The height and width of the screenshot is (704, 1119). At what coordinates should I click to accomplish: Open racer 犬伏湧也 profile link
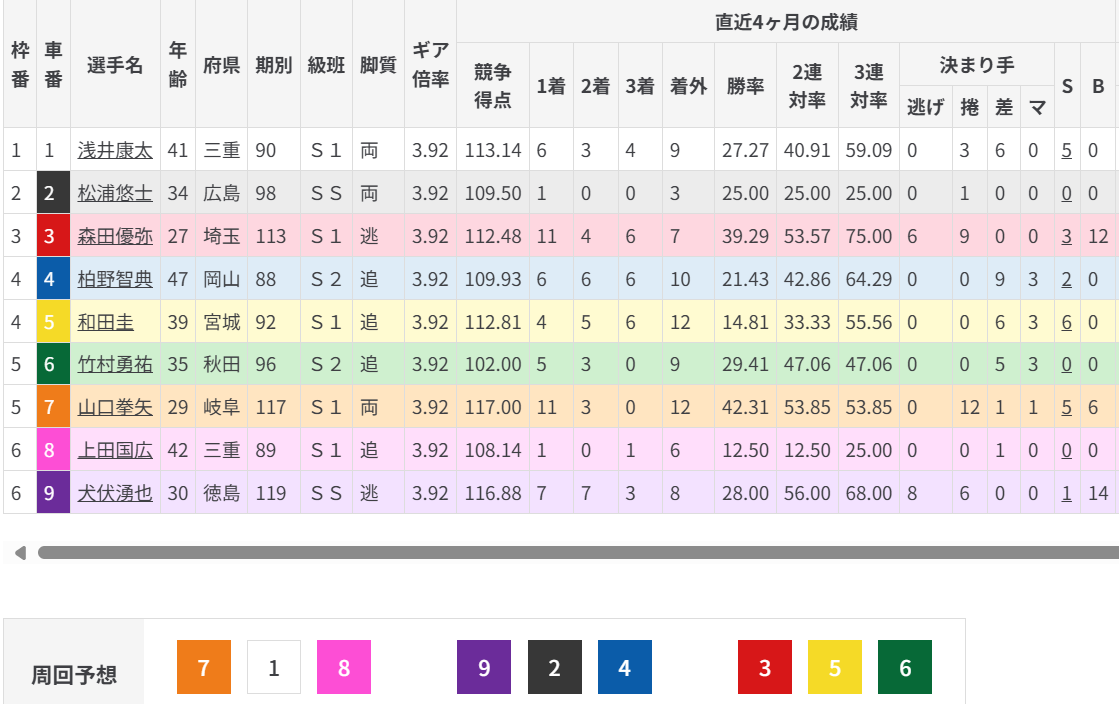pyautogui.click(x=115, y=493)
